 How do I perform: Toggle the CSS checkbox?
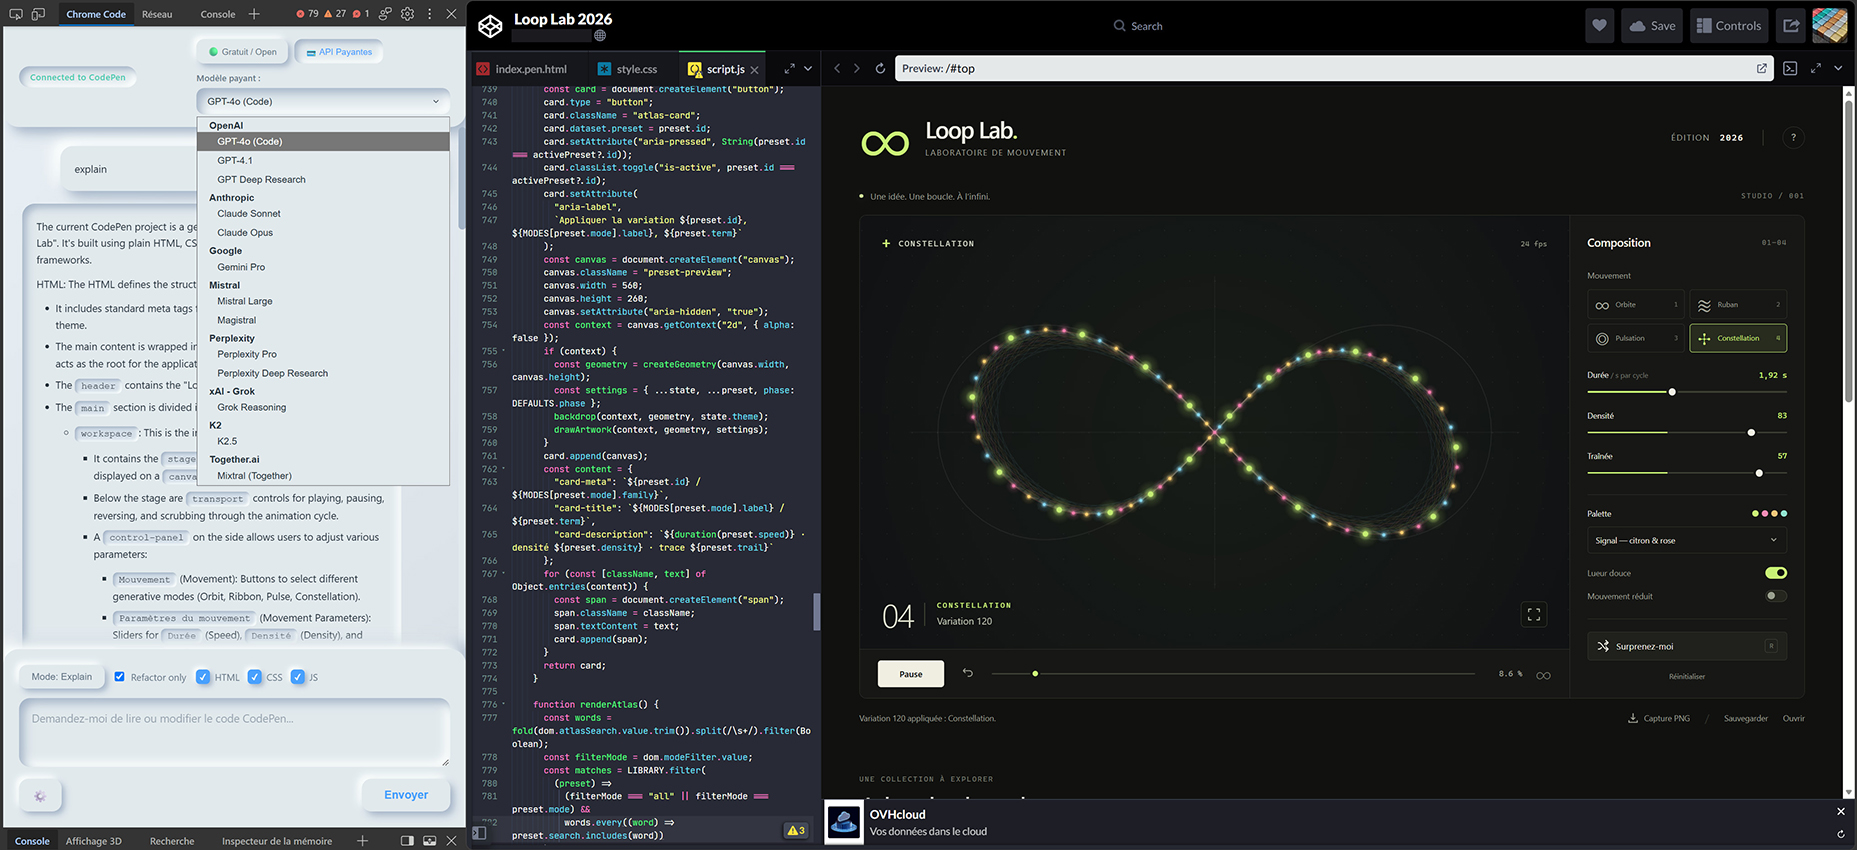(255, 677)
